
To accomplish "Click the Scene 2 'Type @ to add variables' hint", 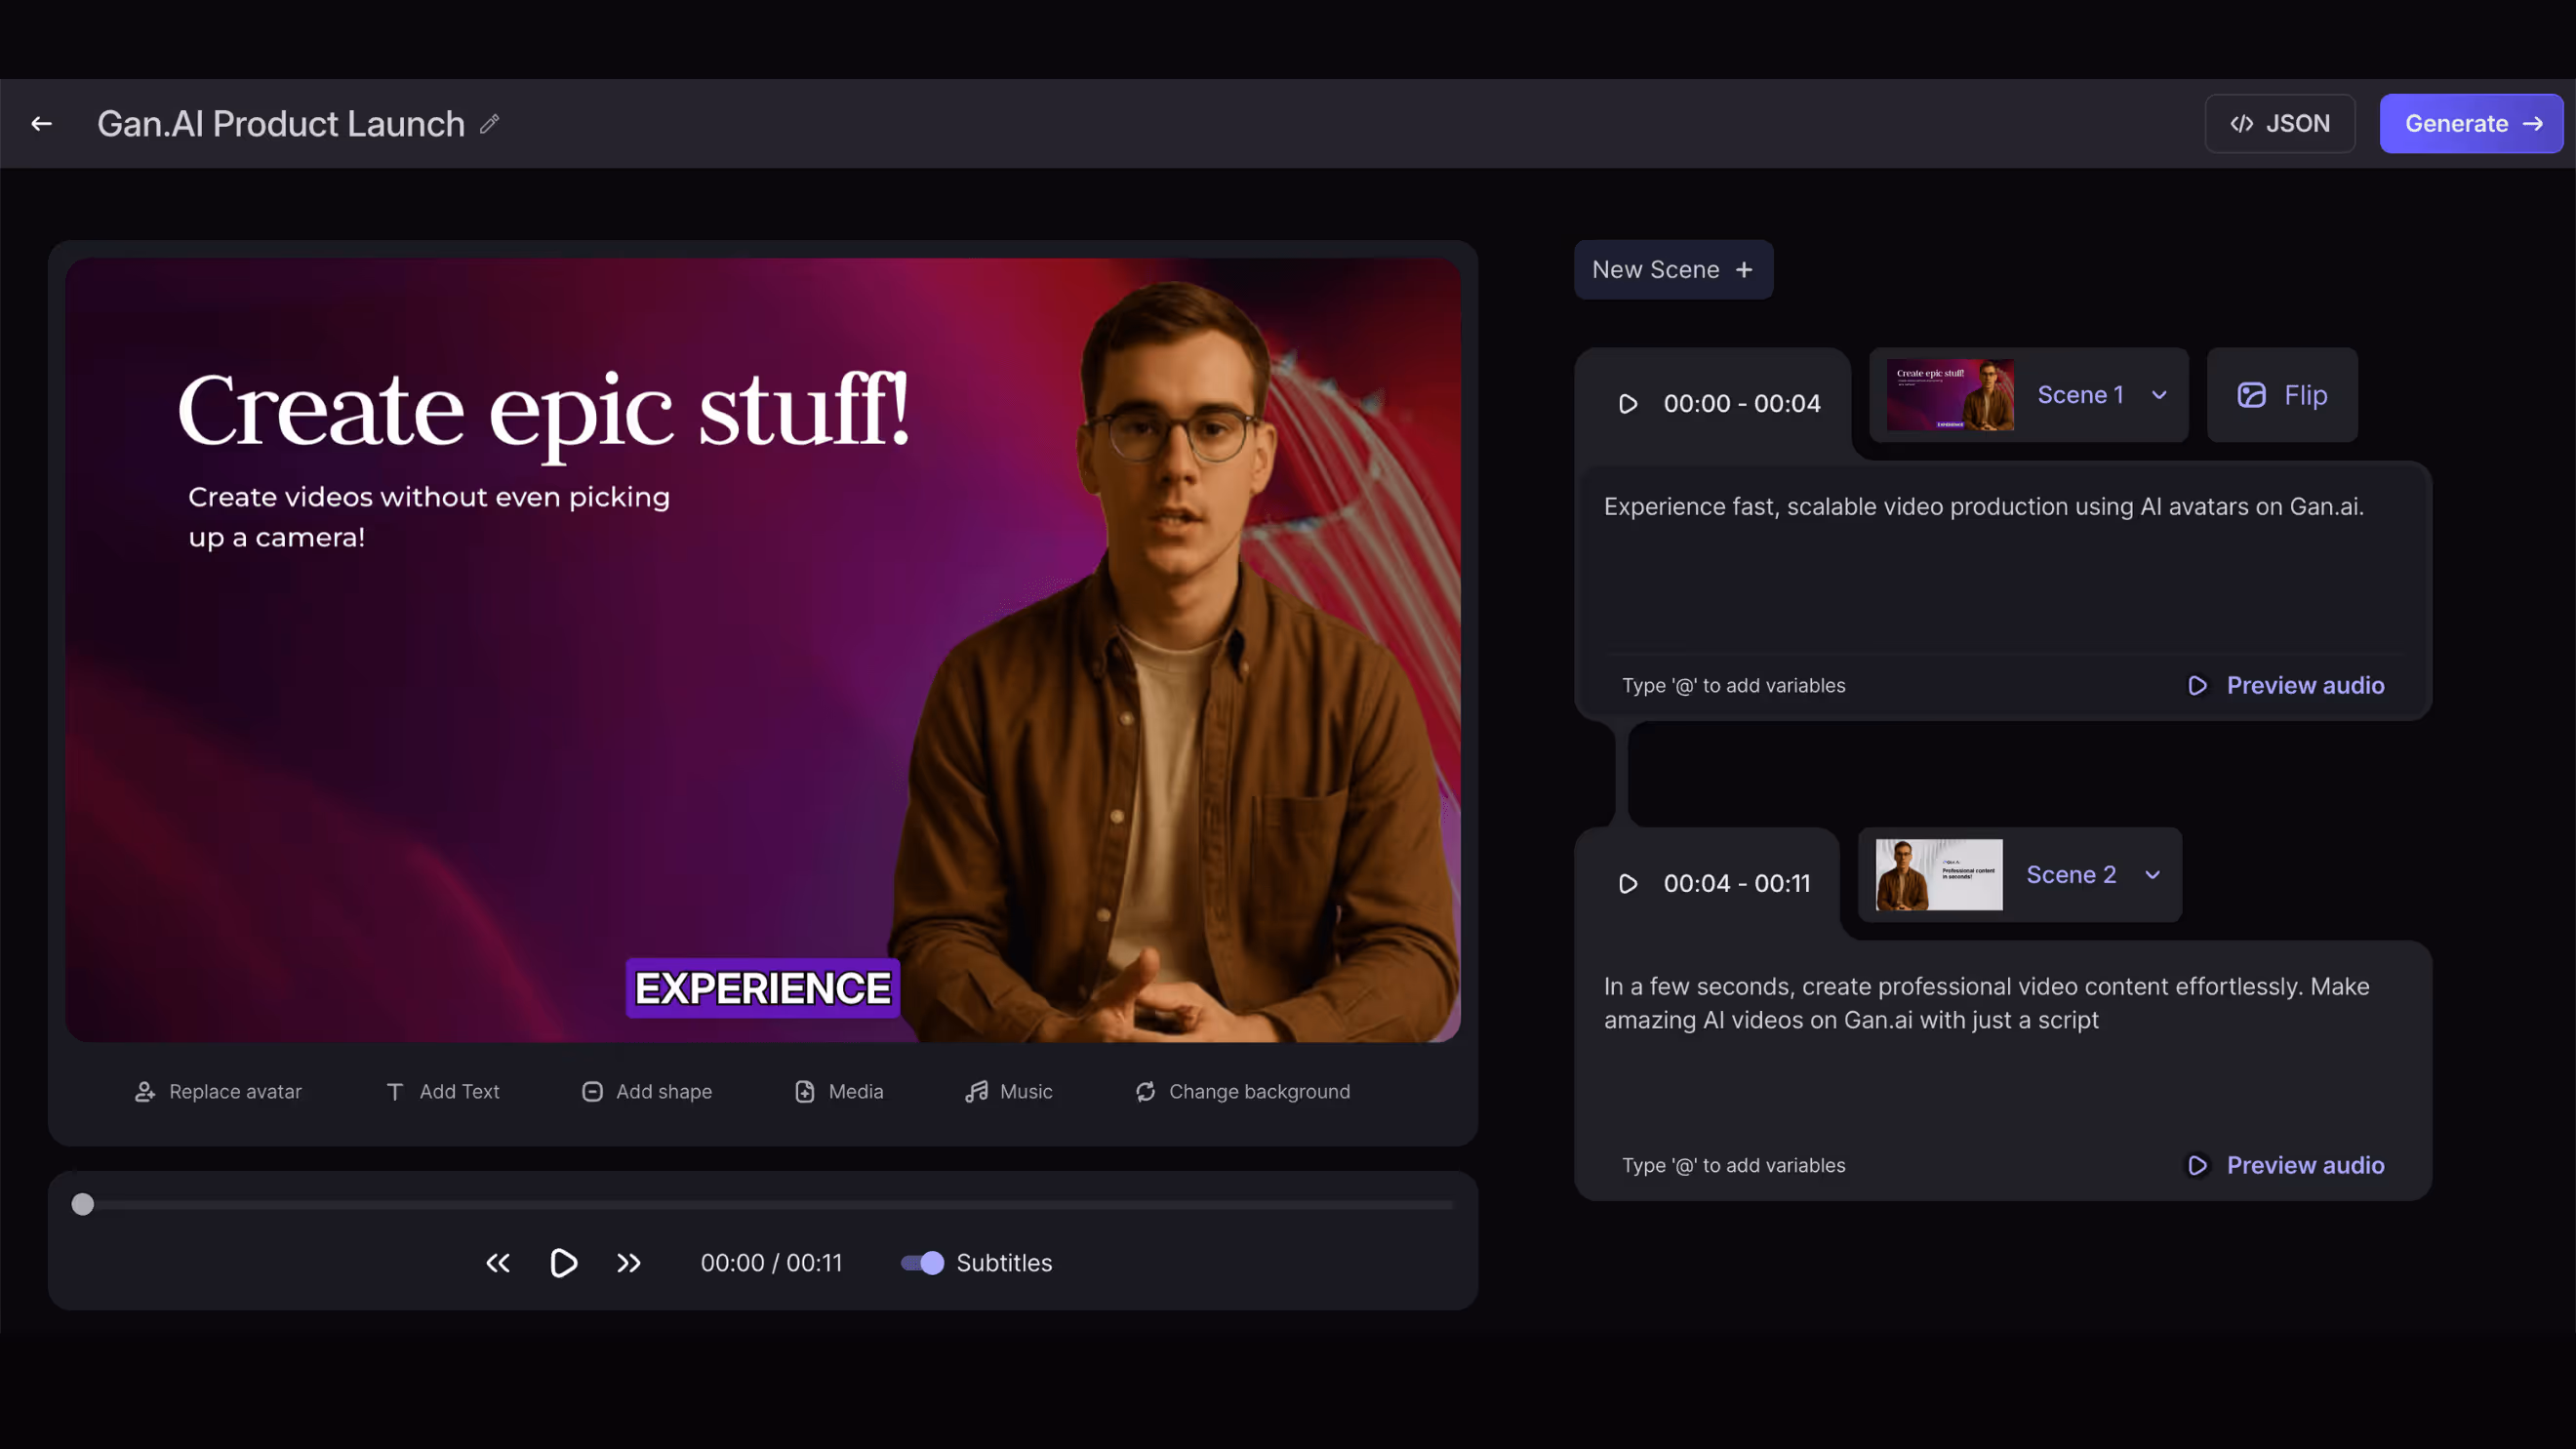I will (1734, 1166).
